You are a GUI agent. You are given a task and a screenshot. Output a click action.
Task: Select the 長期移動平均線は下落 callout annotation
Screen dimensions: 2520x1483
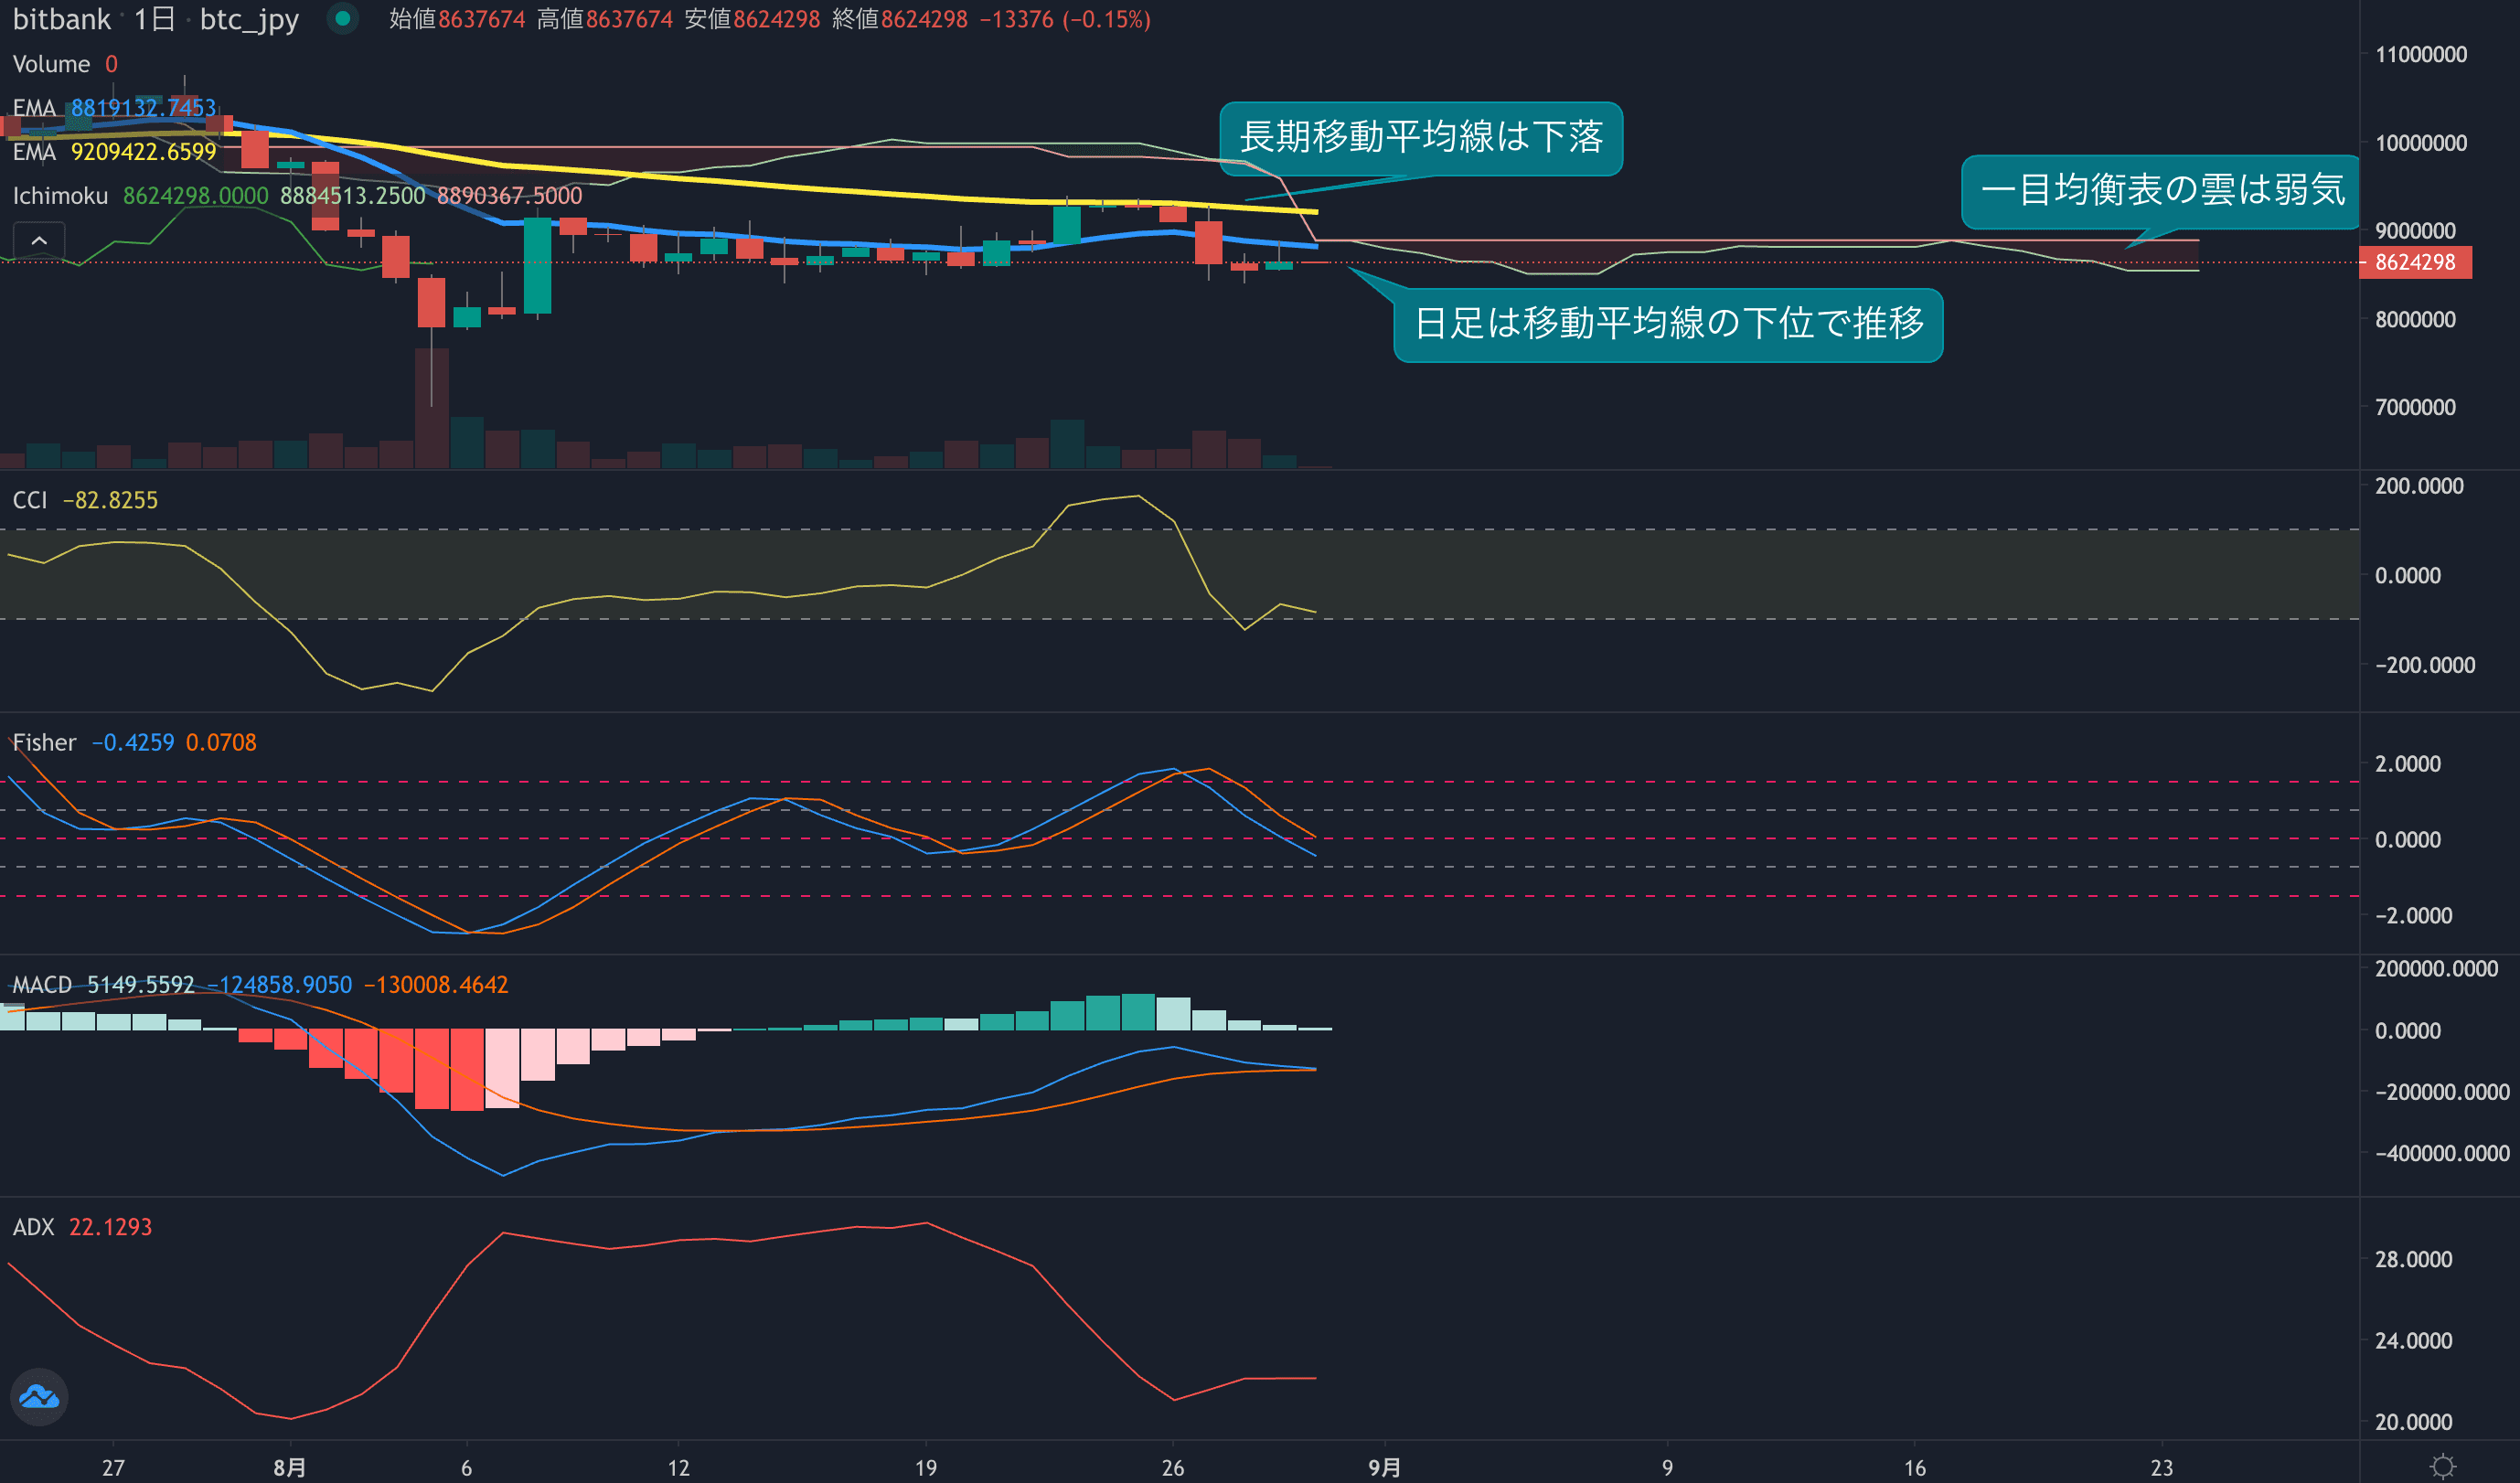coord(1420,138)
